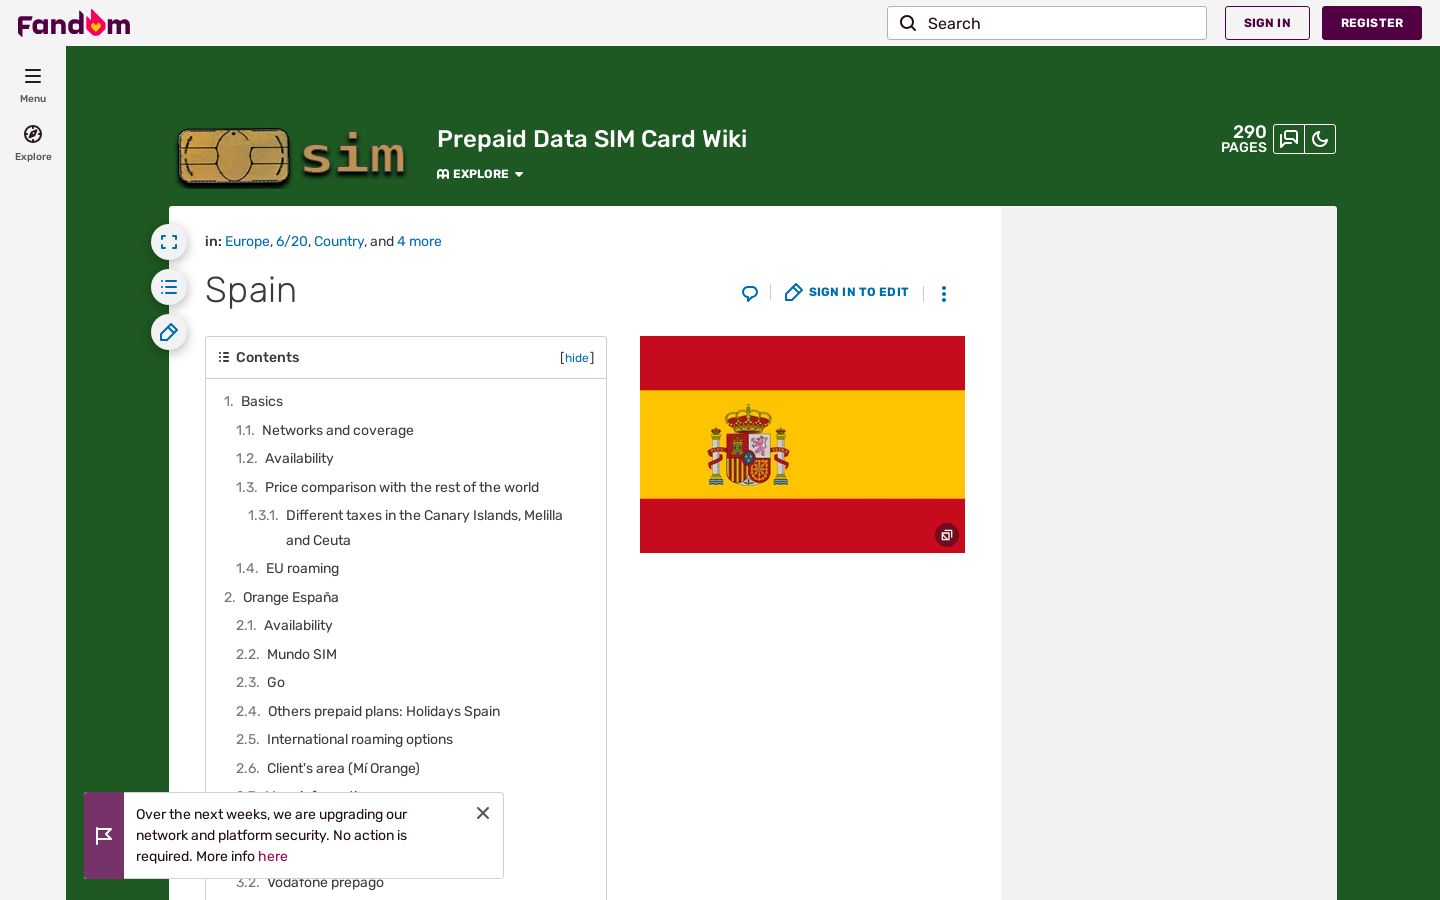Hide the Contents table

577,358
